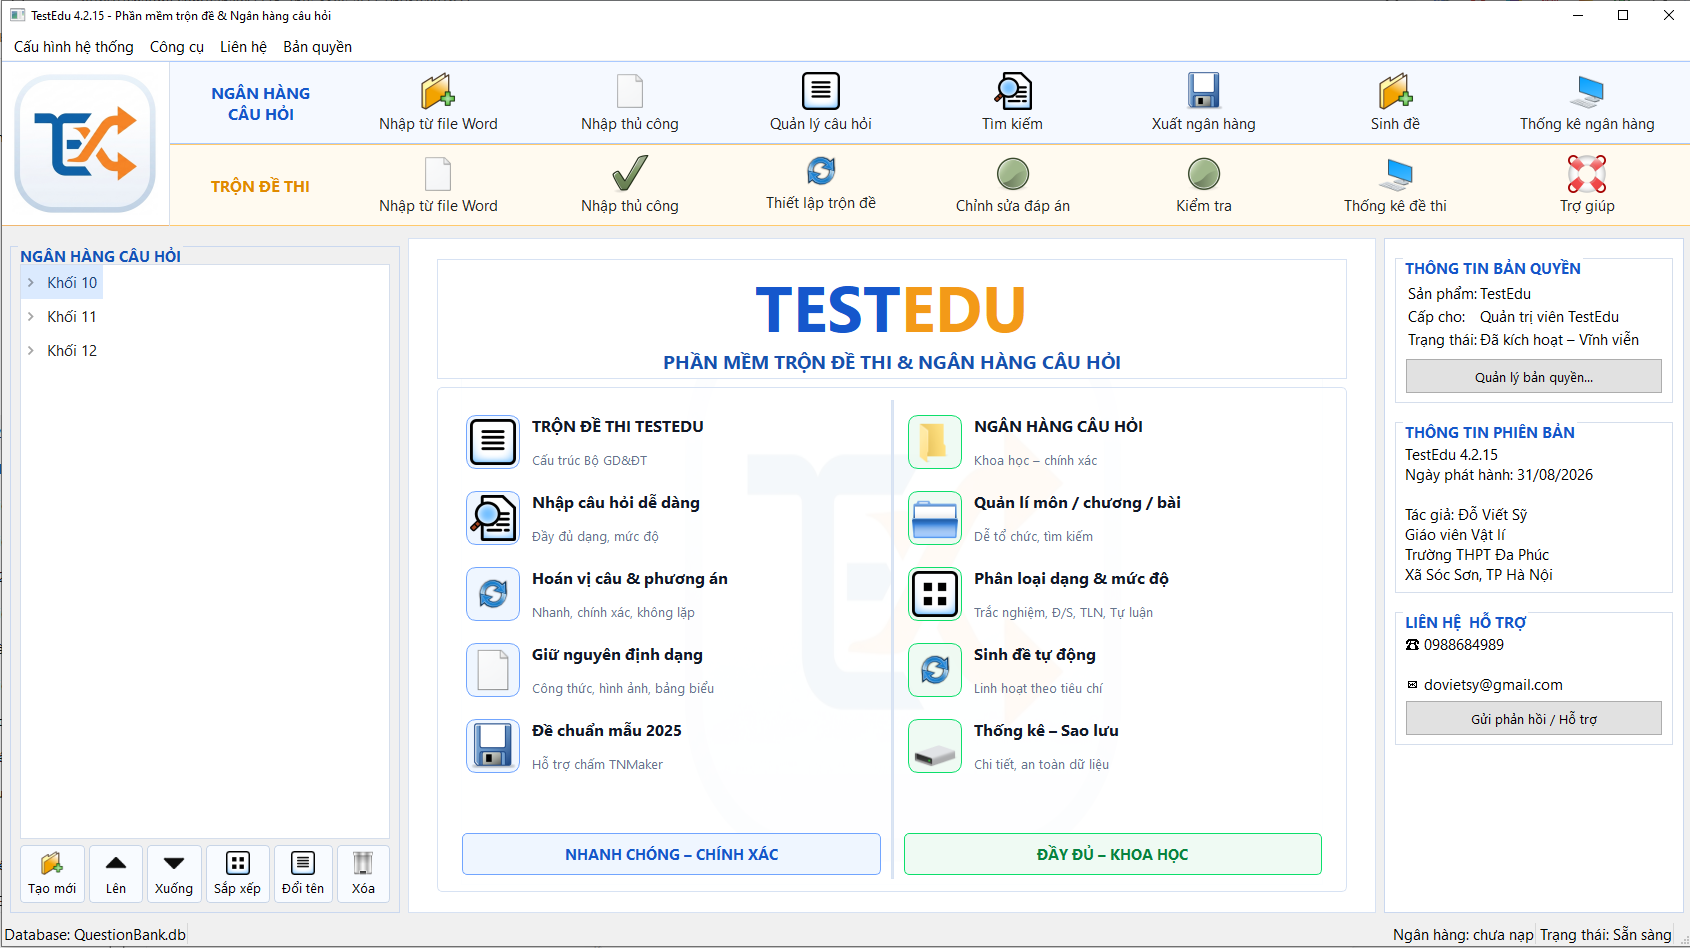This screenshot has width=1690, height=948.
Task: Click Xuất ngân hàng export icon
Action: (x=1204, y=91)
